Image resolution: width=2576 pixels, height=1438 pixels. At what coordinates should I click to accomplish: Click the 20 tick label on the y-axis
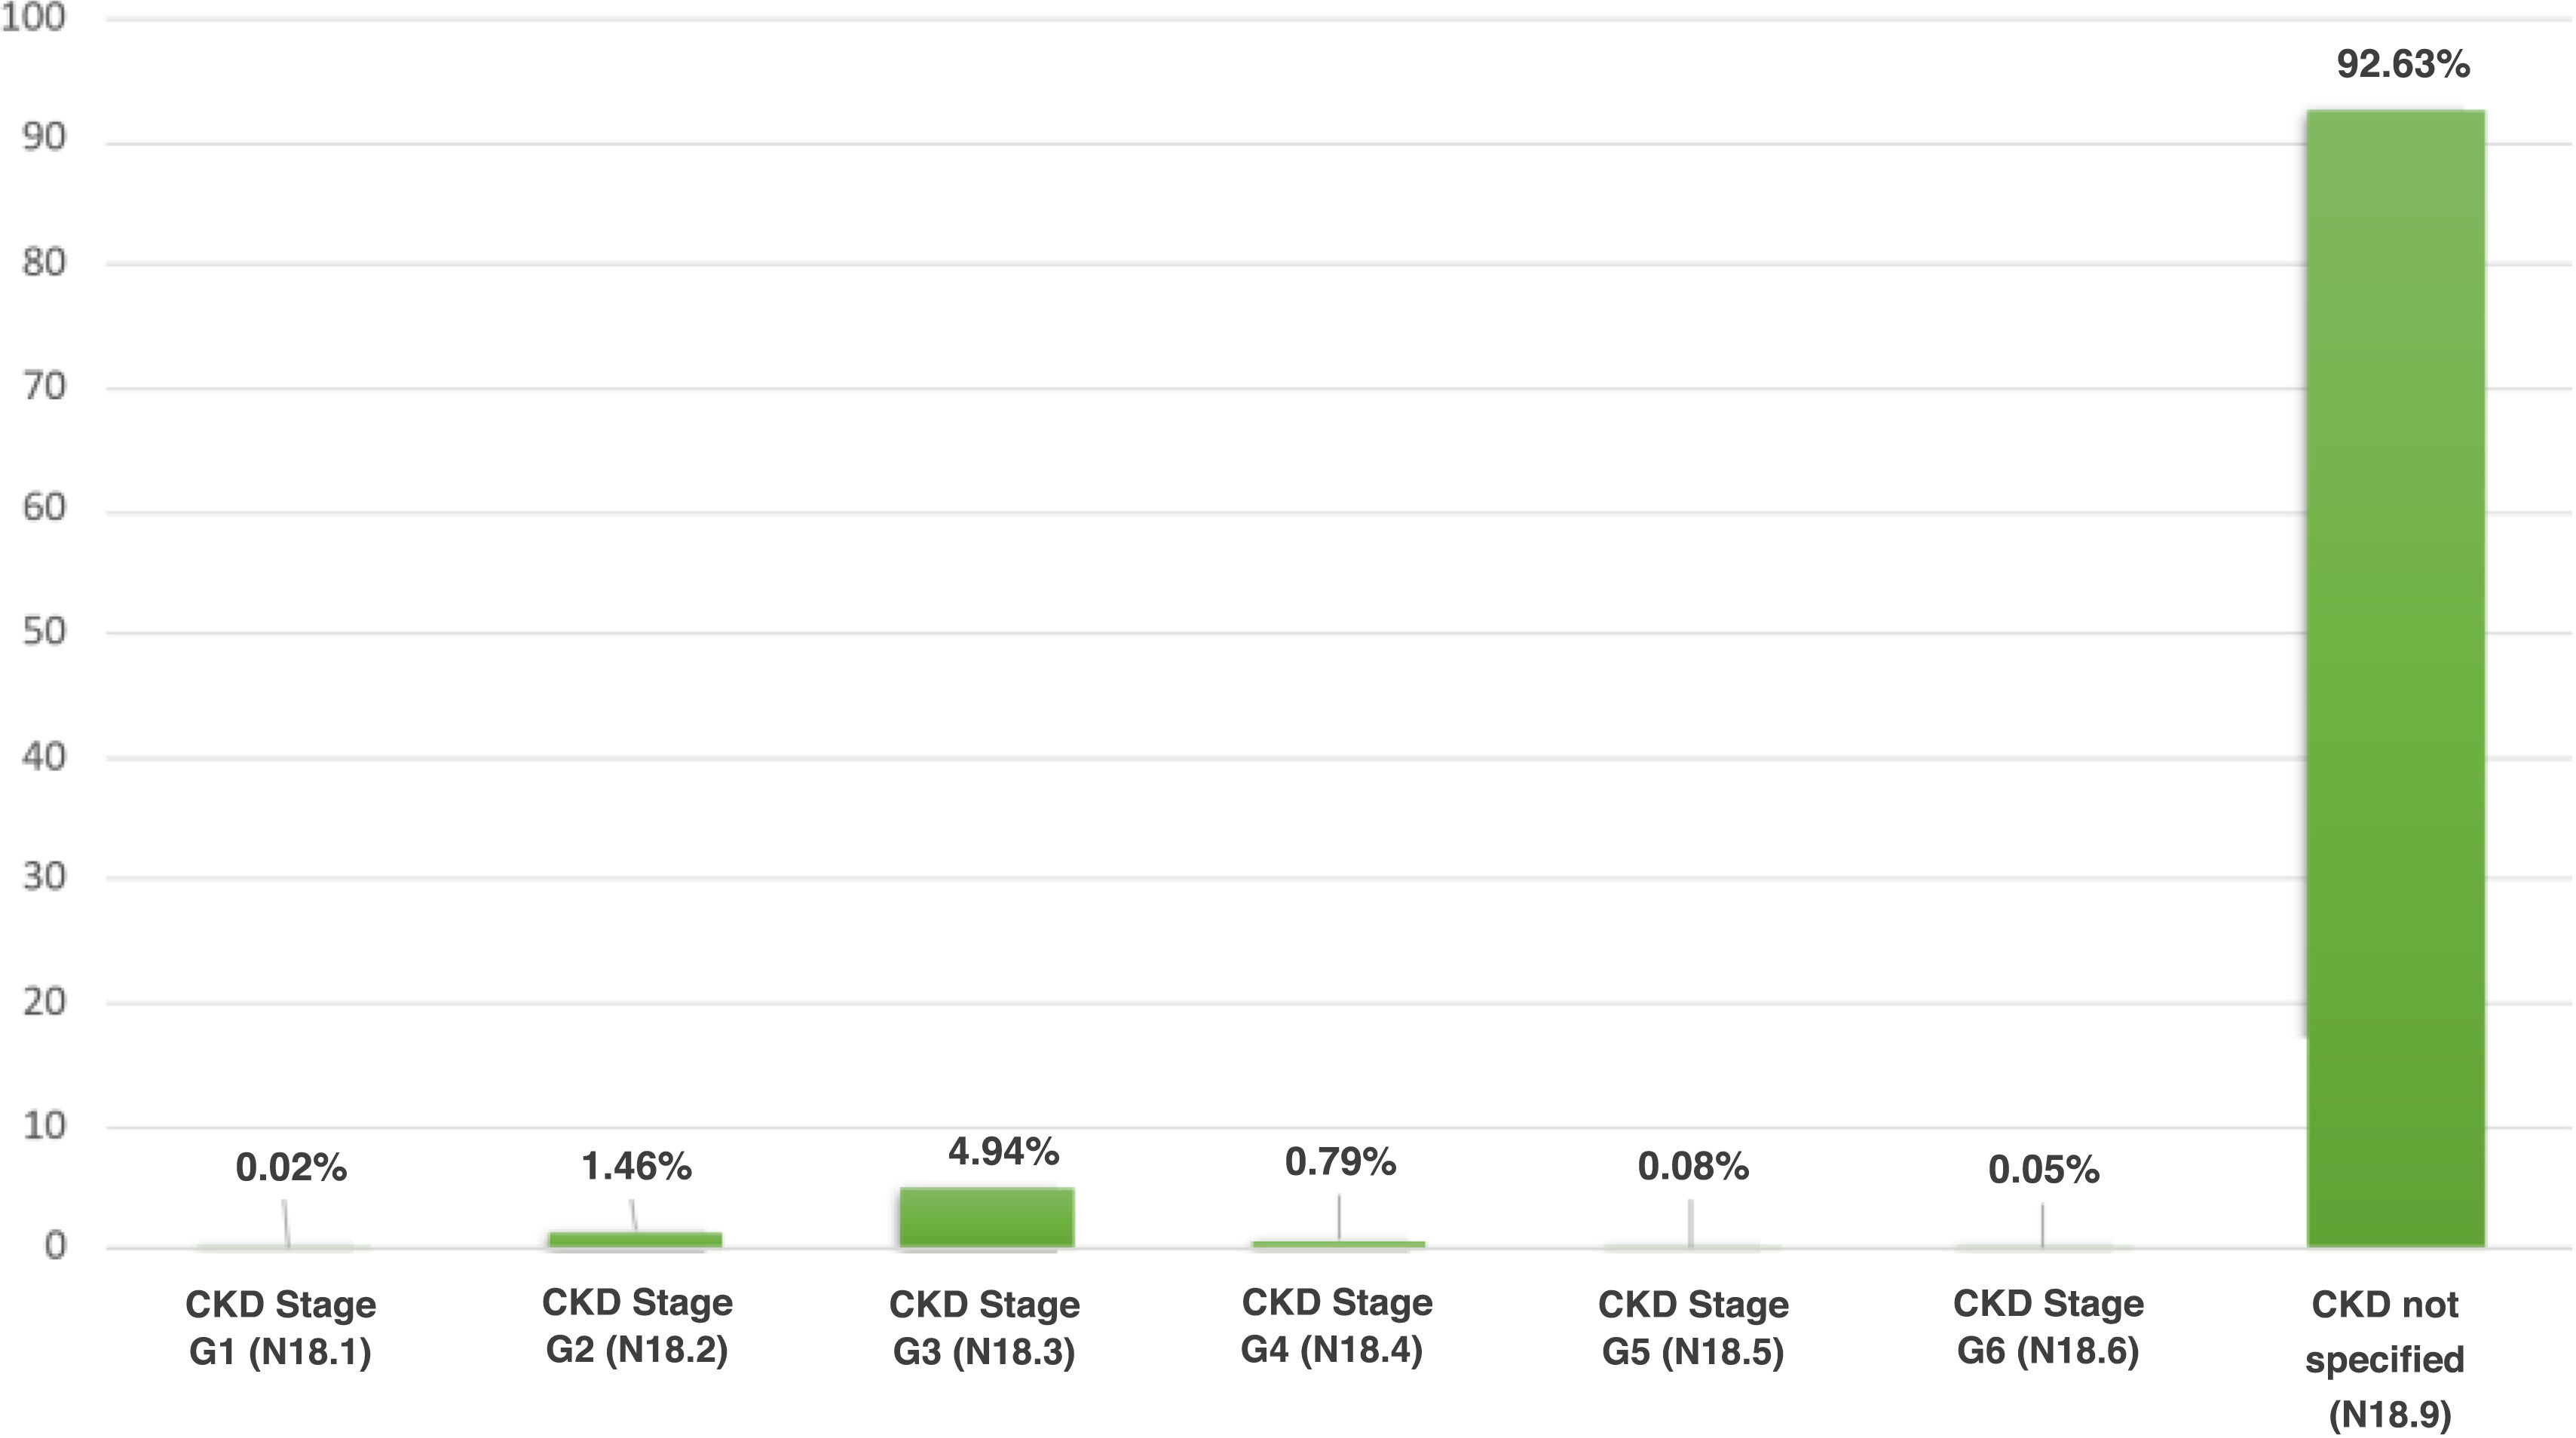coord(44,1002)
